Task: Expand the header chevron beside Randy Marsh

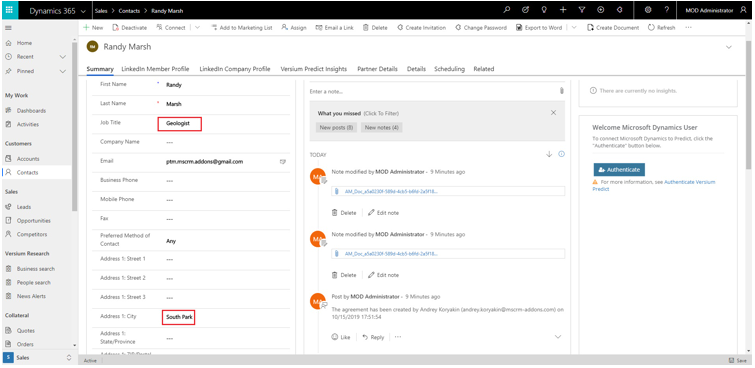Action: [729, 47]
